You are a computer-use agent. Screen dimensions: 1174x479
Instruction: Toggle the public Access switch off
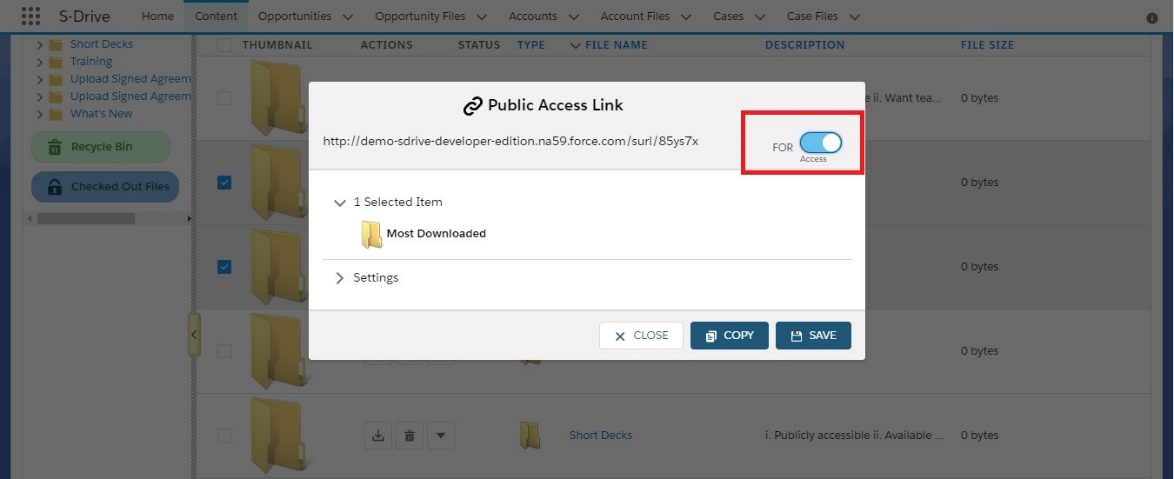pos(821,142)
